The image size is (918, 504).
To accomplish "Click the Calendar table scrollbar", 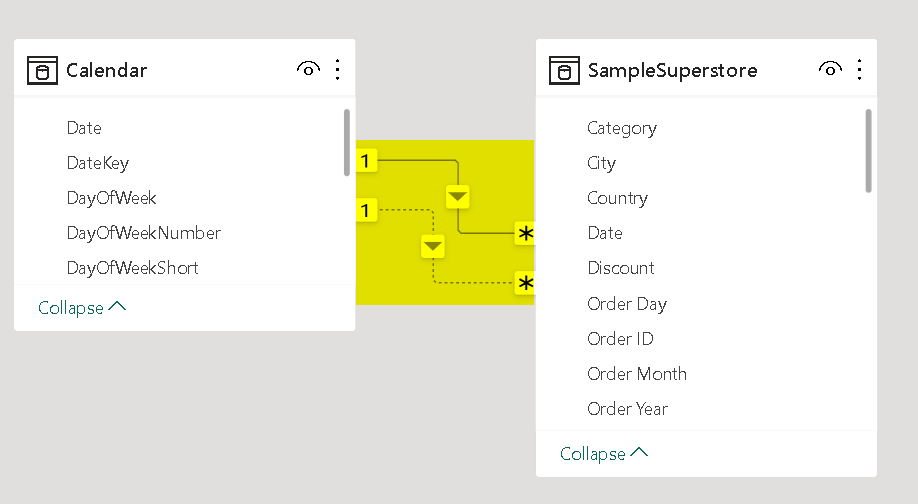I will pos(347,142).
